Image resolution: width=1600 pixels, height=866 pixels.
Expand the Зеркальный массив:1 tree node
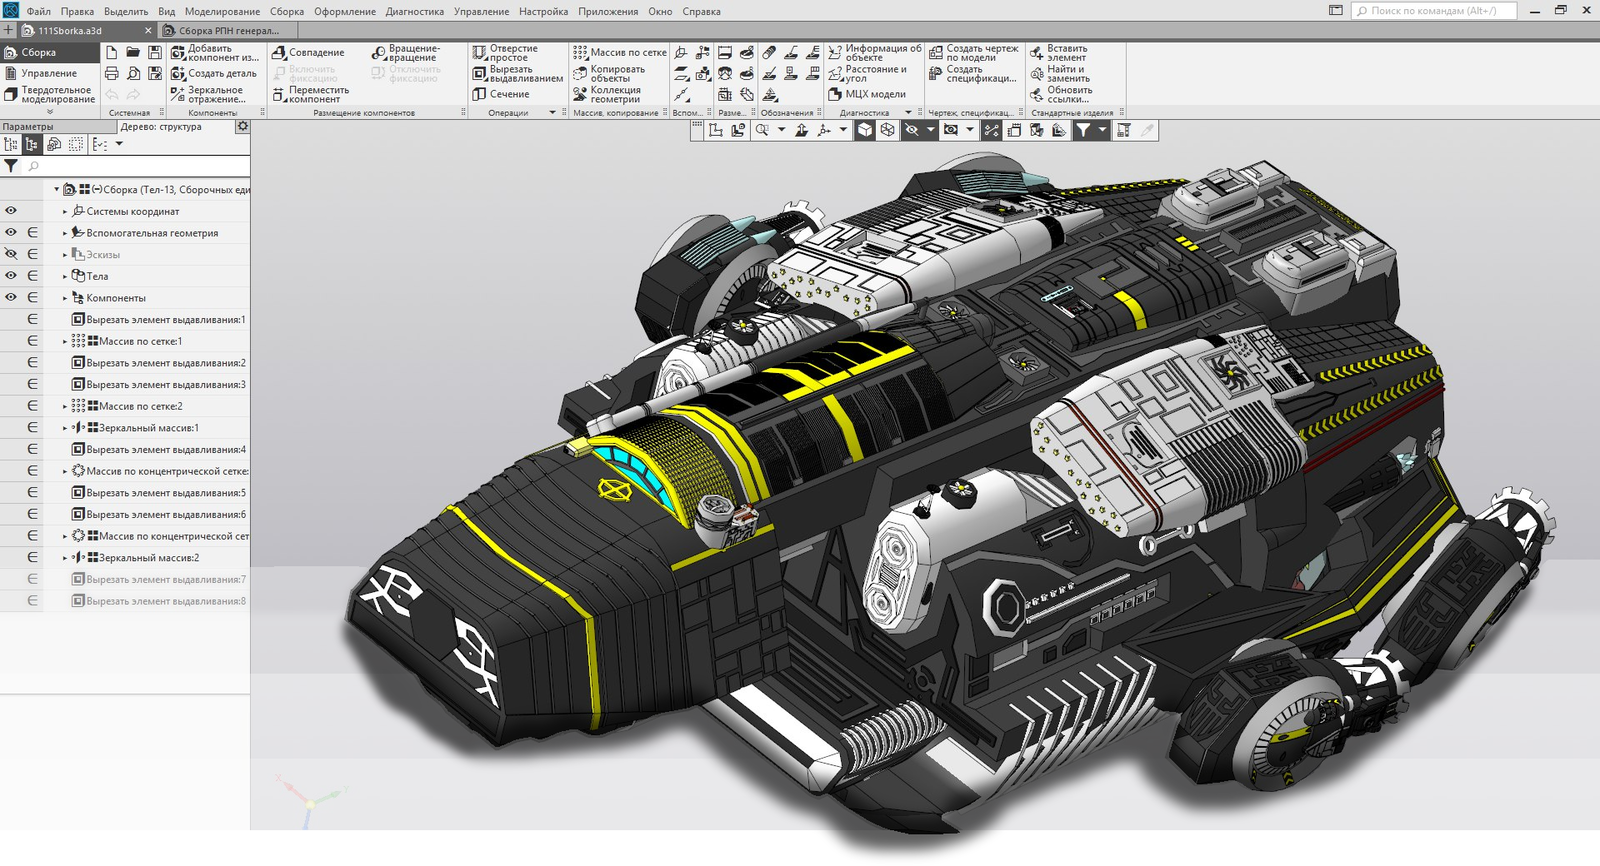65,428
